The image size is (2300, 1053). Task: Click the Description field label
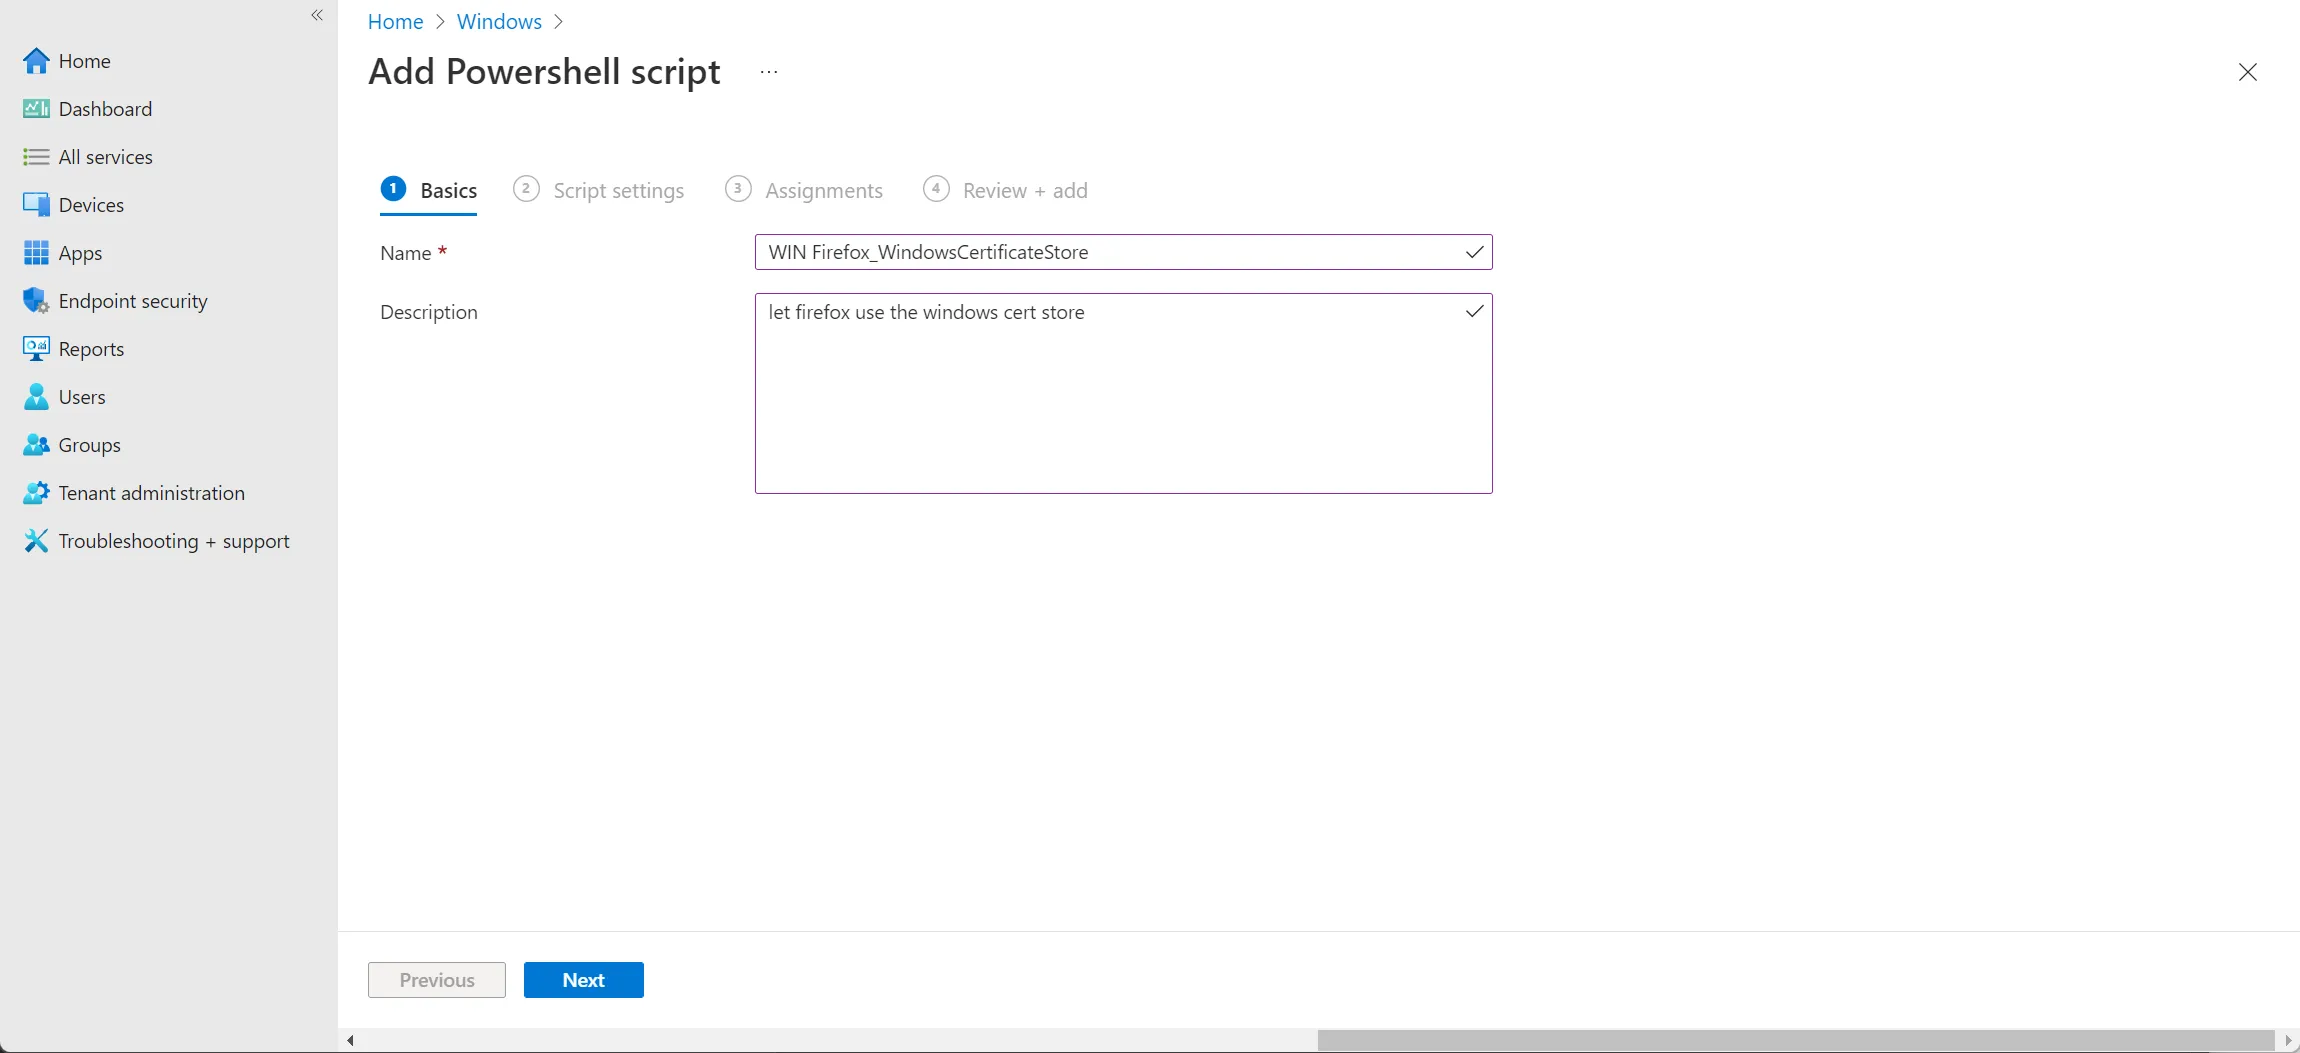click(x=429, y=312)
